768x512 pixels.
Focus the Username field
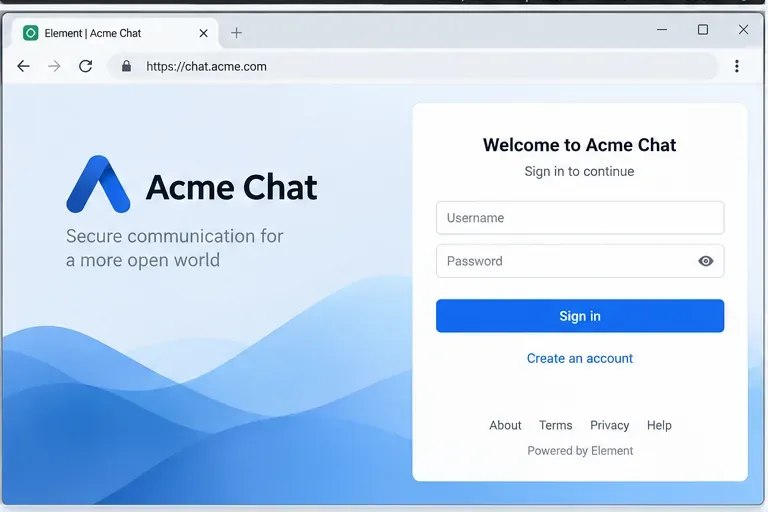(x=580, y=218)
